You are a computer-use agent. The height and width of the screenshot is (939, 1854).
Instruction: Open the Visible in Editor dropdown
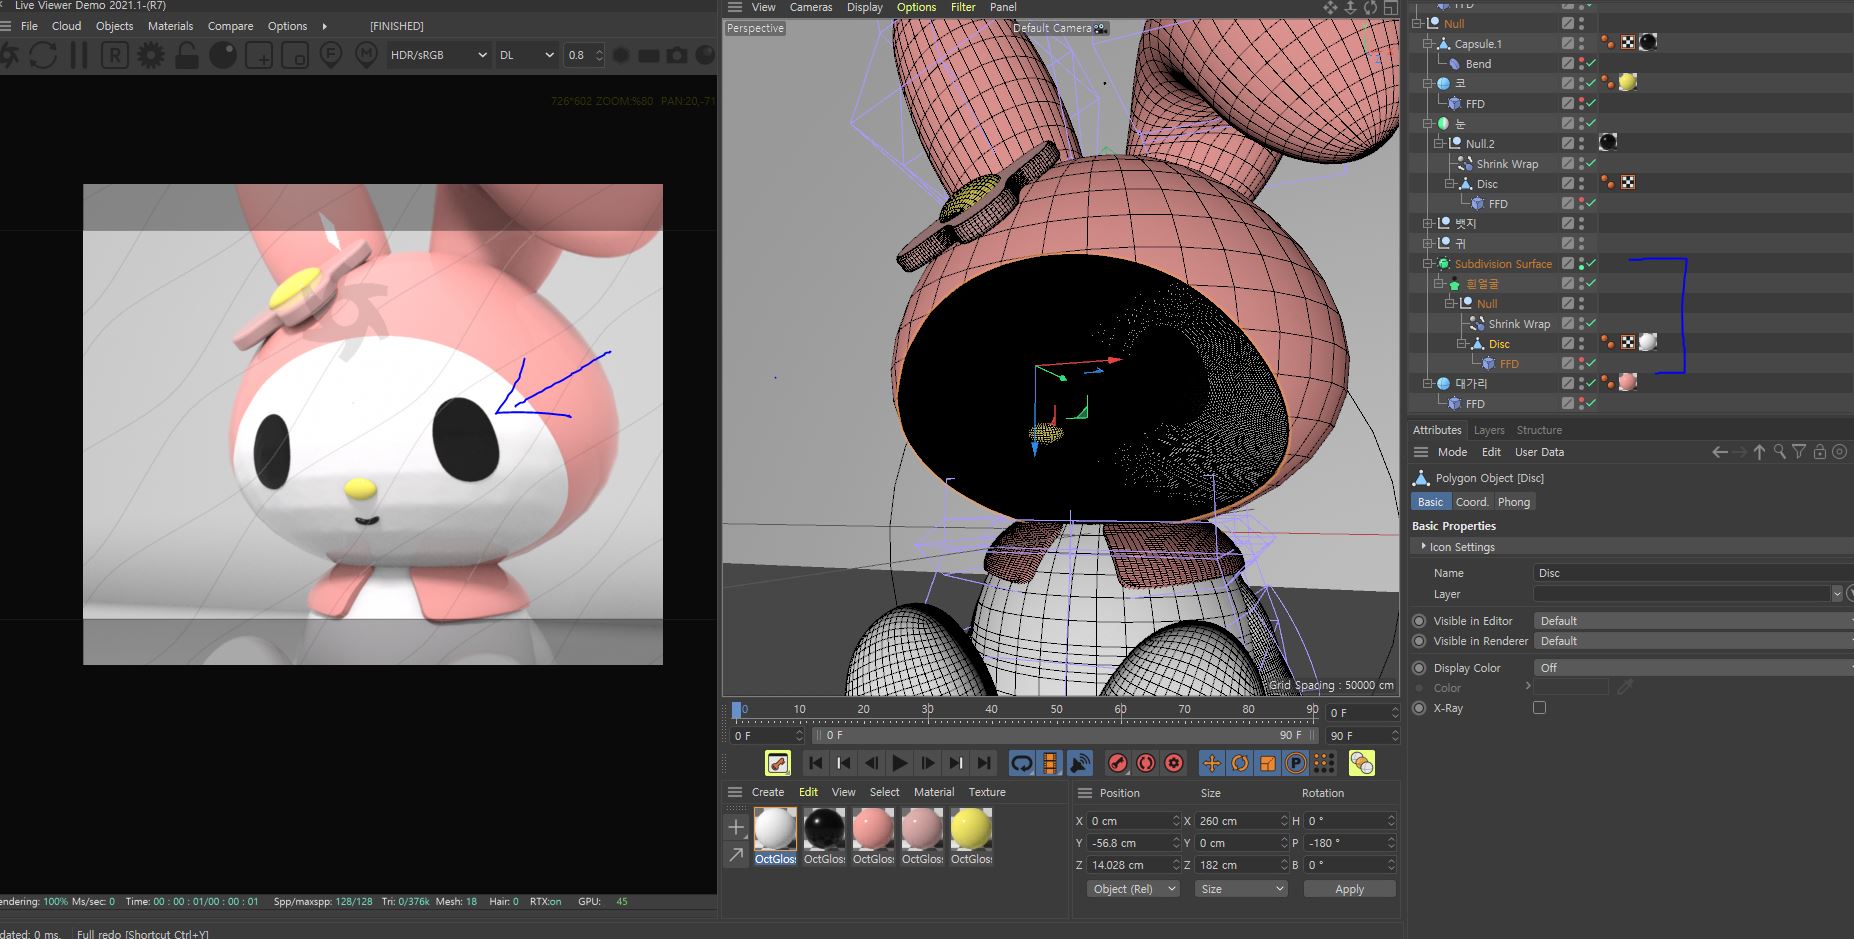coord(1693,621)
